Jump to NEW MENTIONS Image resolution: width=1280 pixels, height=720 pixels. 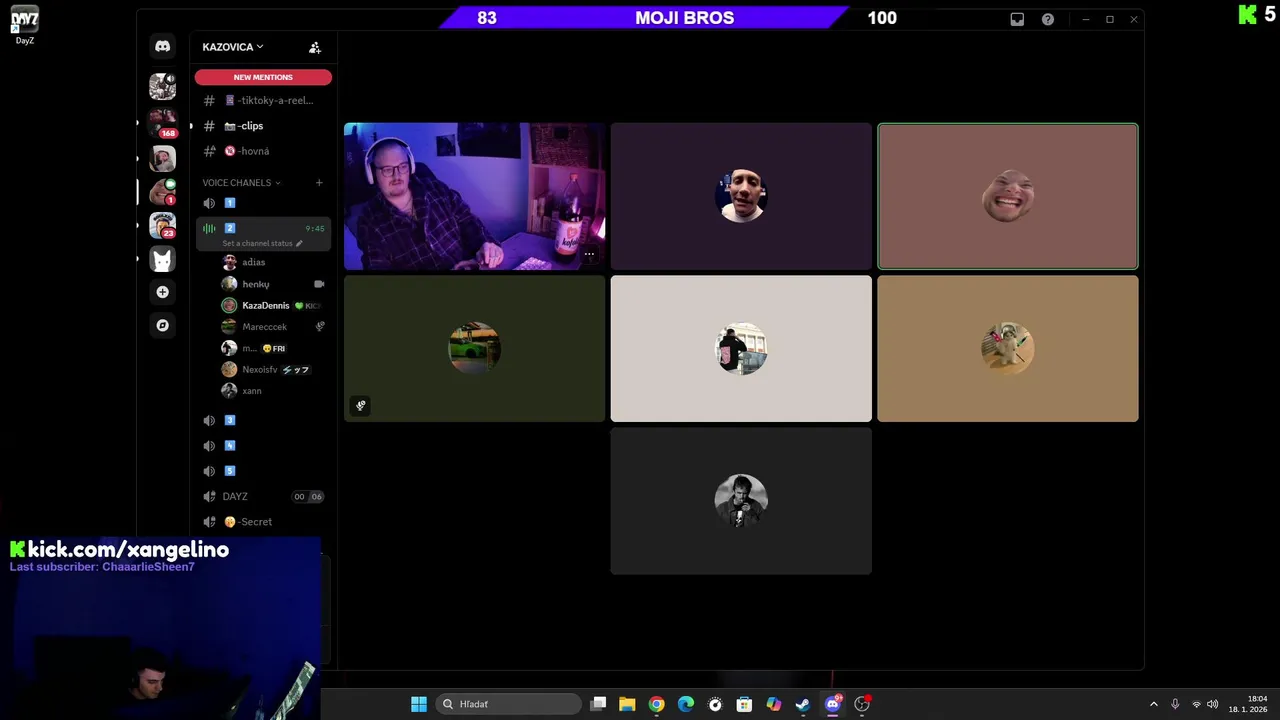(263, 77)
